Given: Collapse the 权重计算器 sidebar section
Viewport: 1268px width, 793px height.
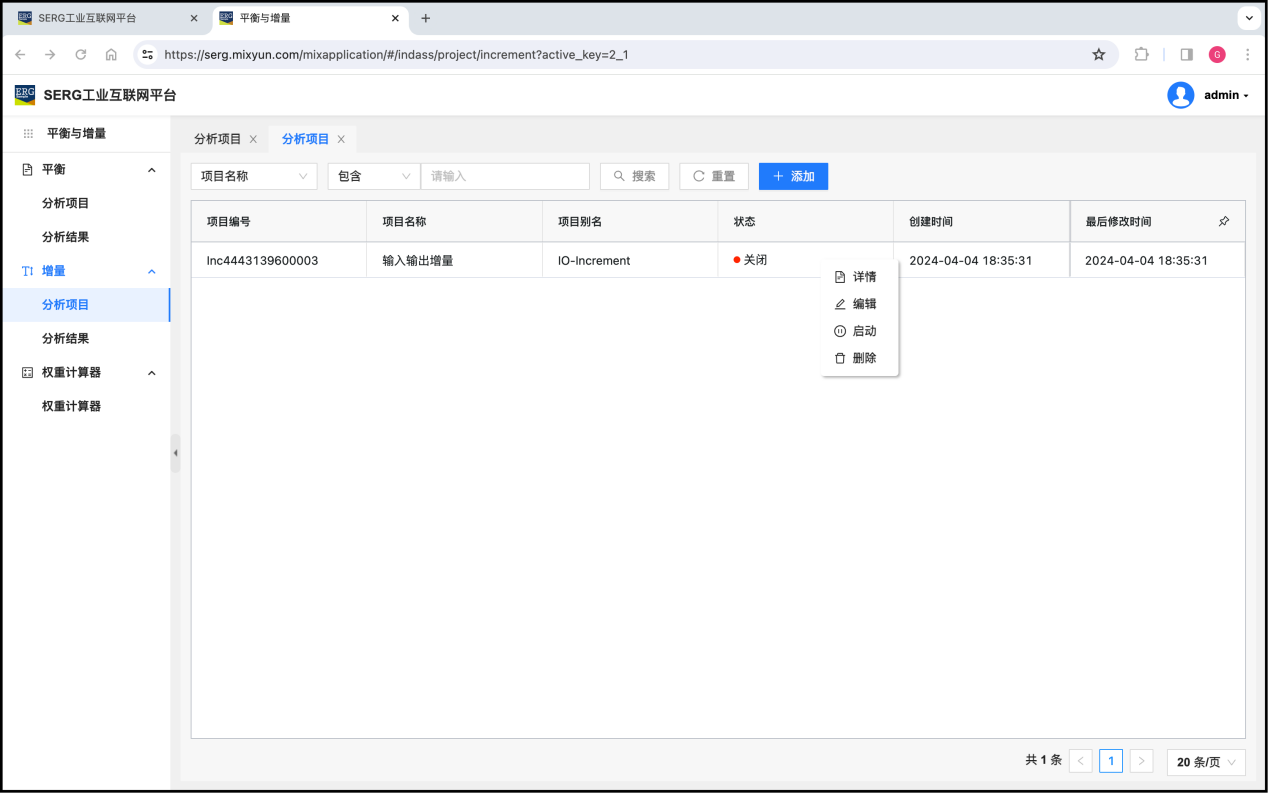Looking at the screenshot, I should coord(152,373).
